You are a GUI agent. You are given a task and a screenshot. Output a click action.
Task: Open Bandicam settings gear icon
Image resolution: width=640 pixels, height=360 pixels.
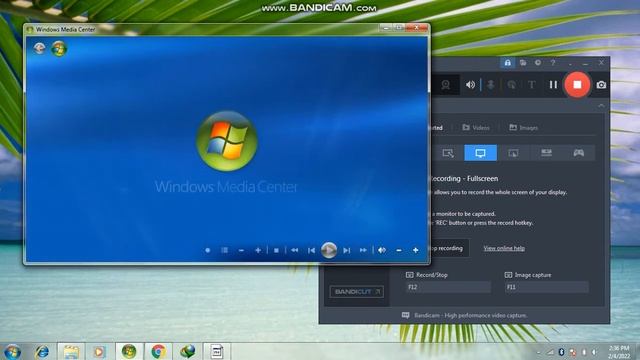(538, 63)
